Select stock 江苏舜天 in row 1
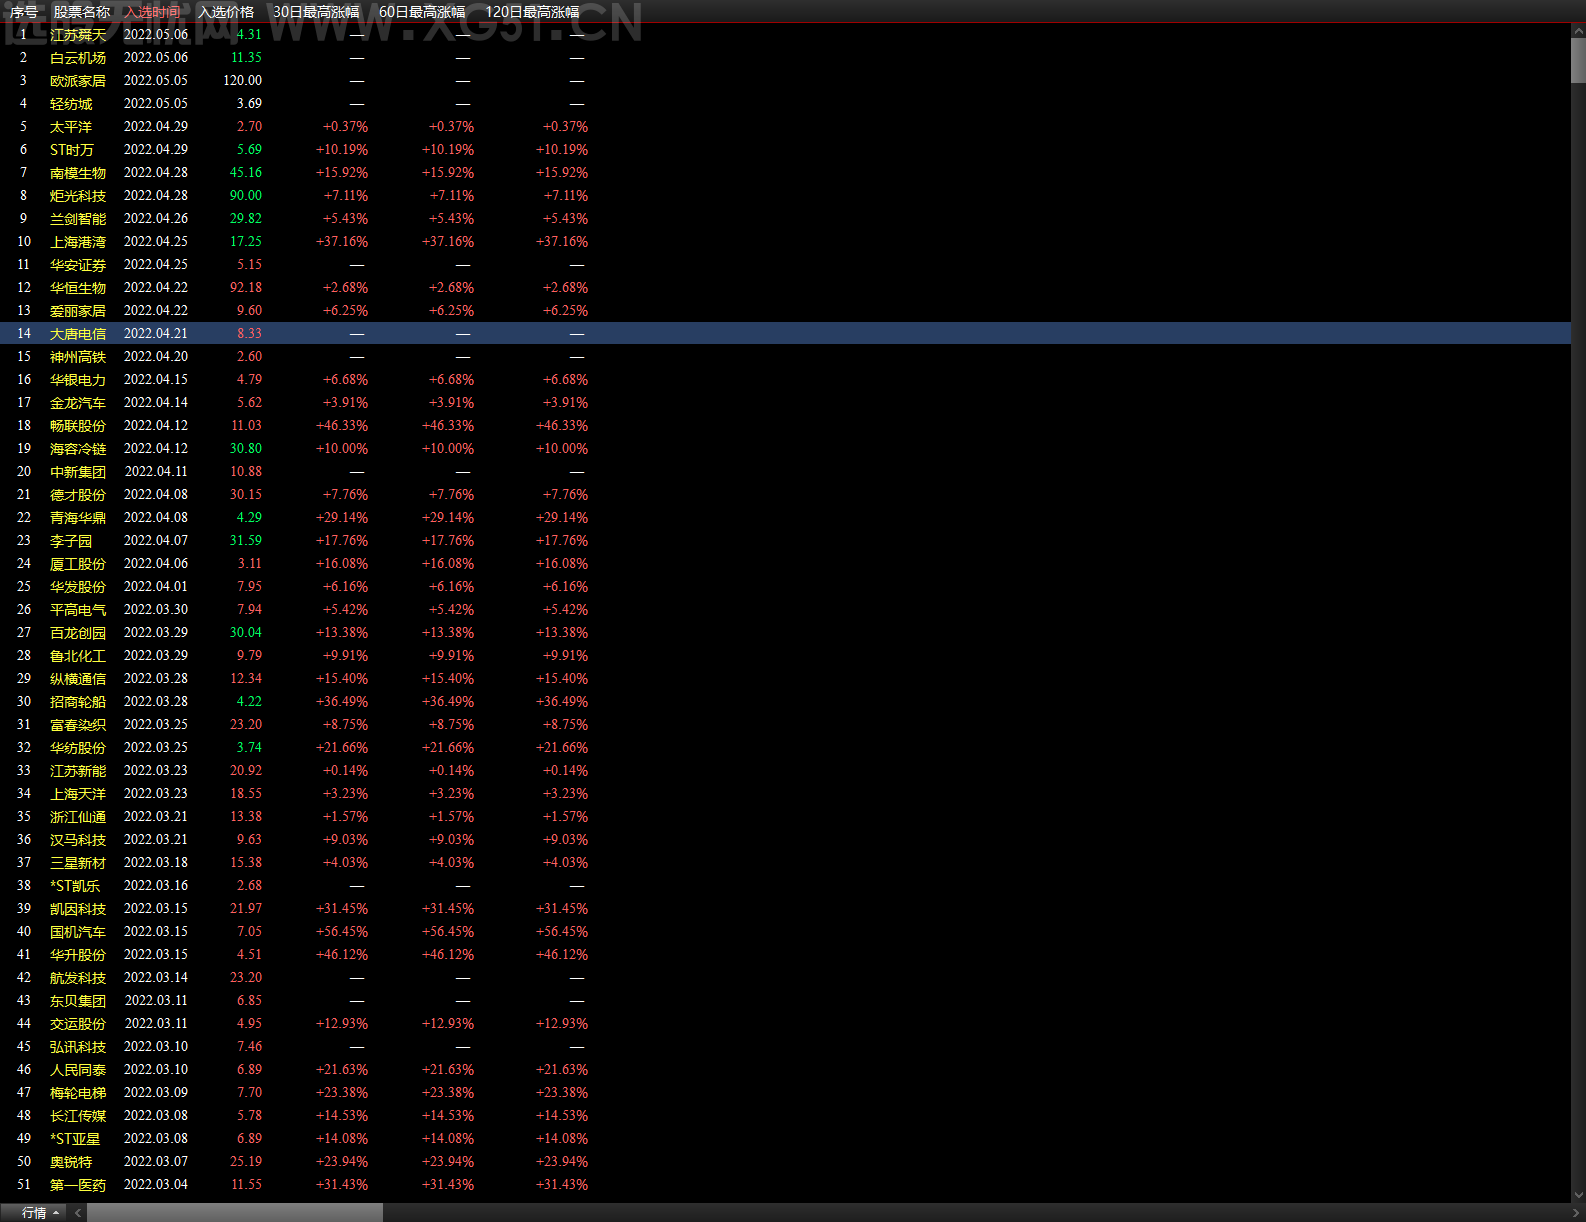Viewport: 1586px width, 1222px height. tap(78, 35)
